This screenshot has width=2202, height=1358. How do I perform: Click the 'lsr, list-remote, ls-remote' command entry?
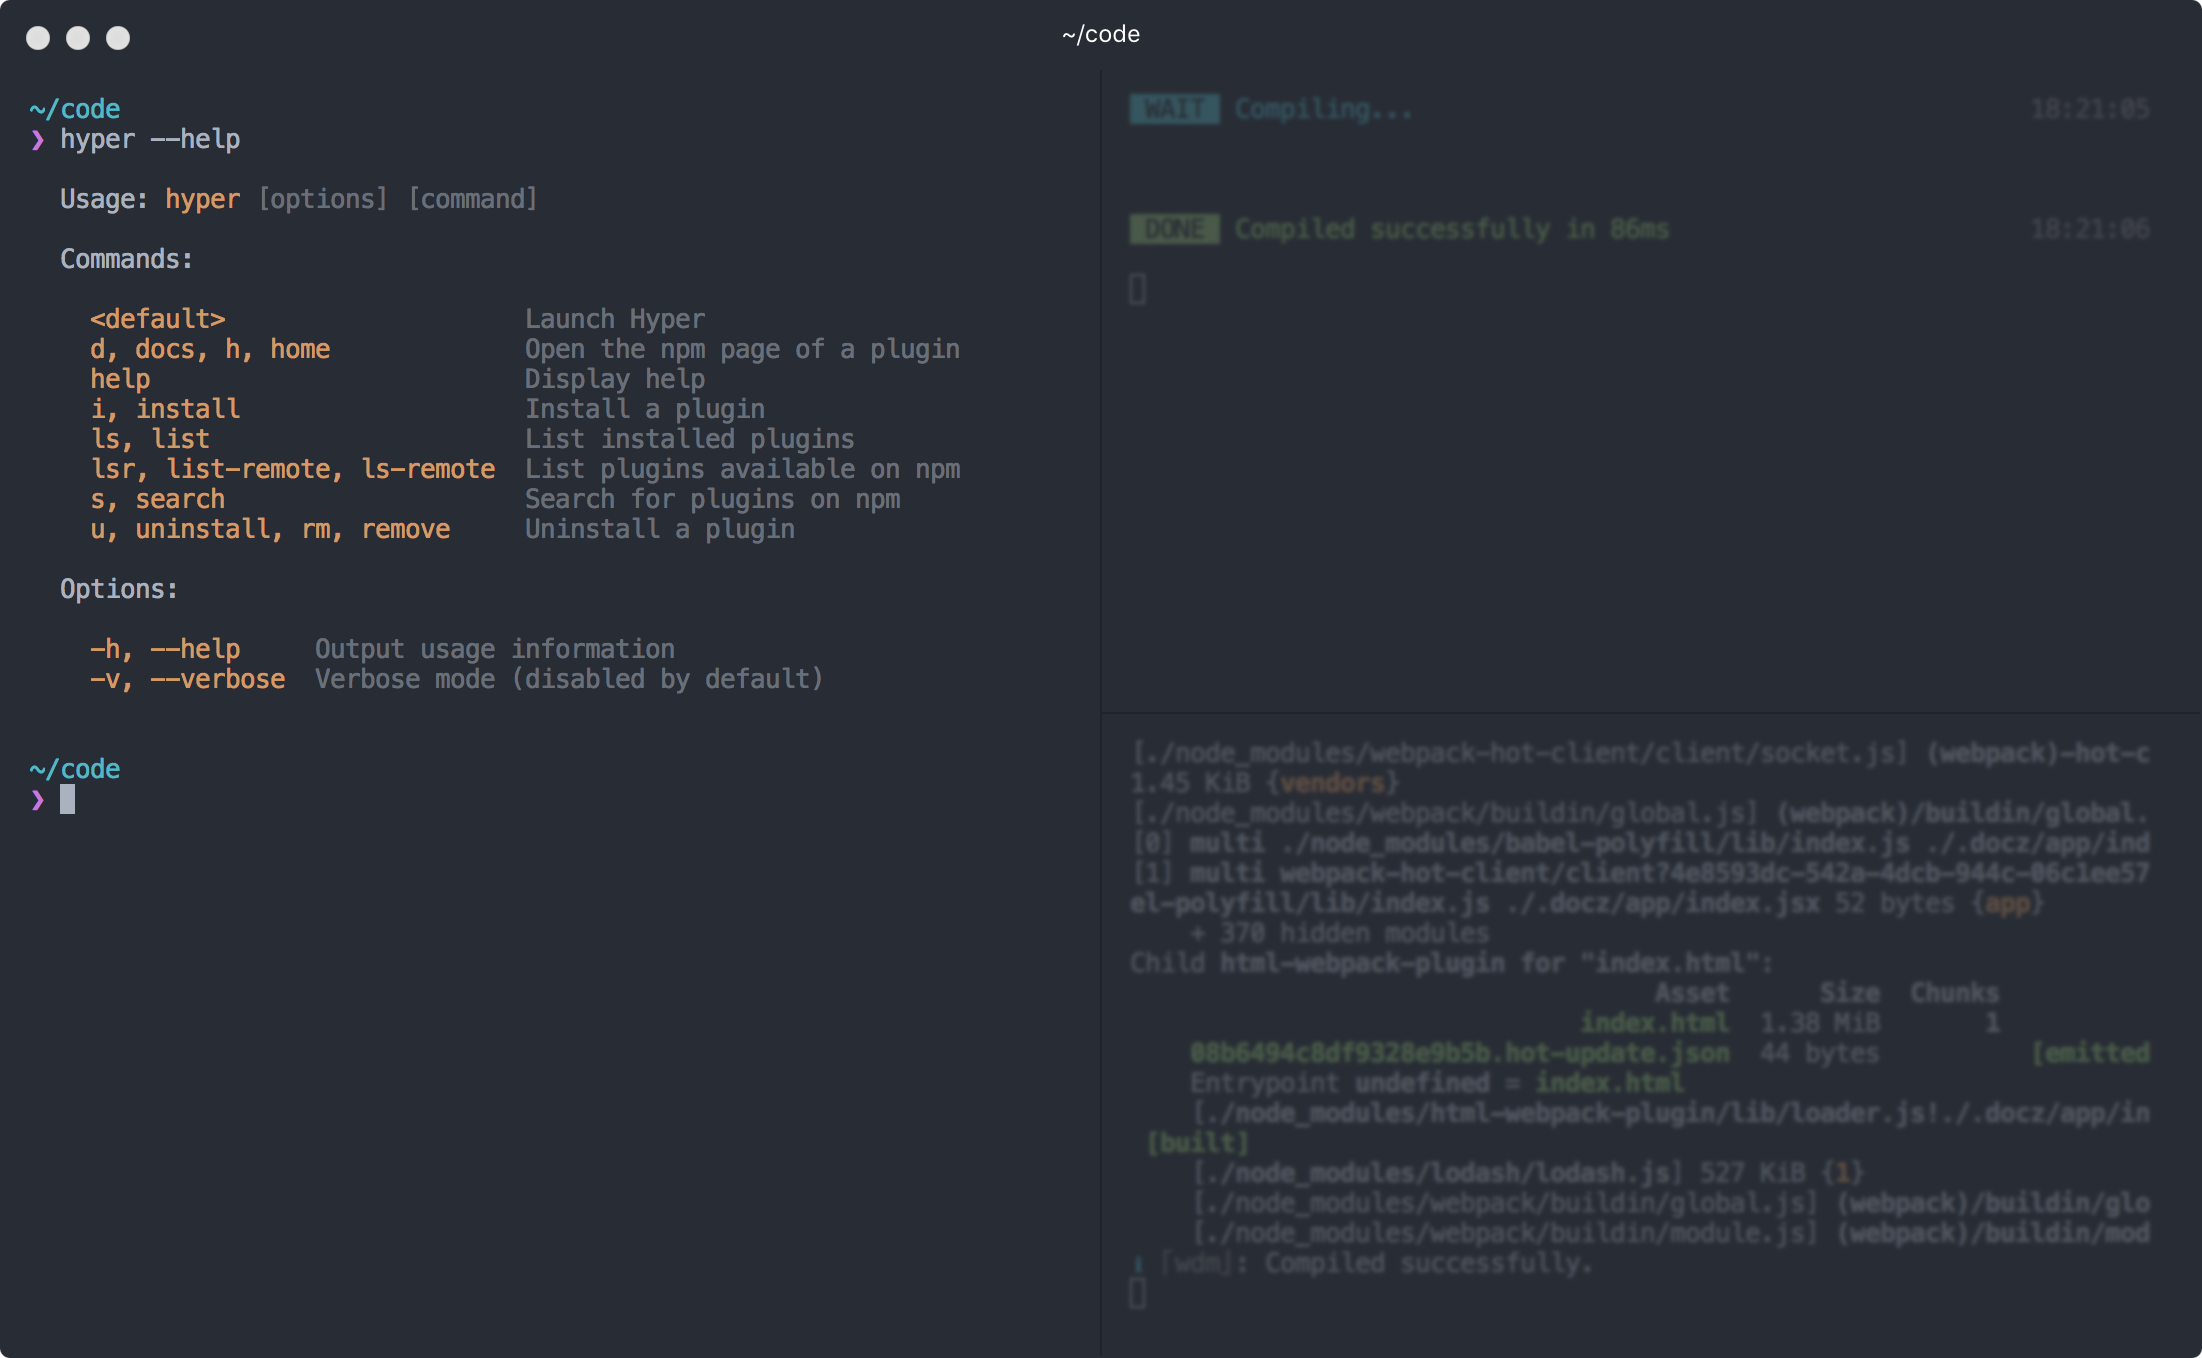pyautogui.click(x=292, y=469)
